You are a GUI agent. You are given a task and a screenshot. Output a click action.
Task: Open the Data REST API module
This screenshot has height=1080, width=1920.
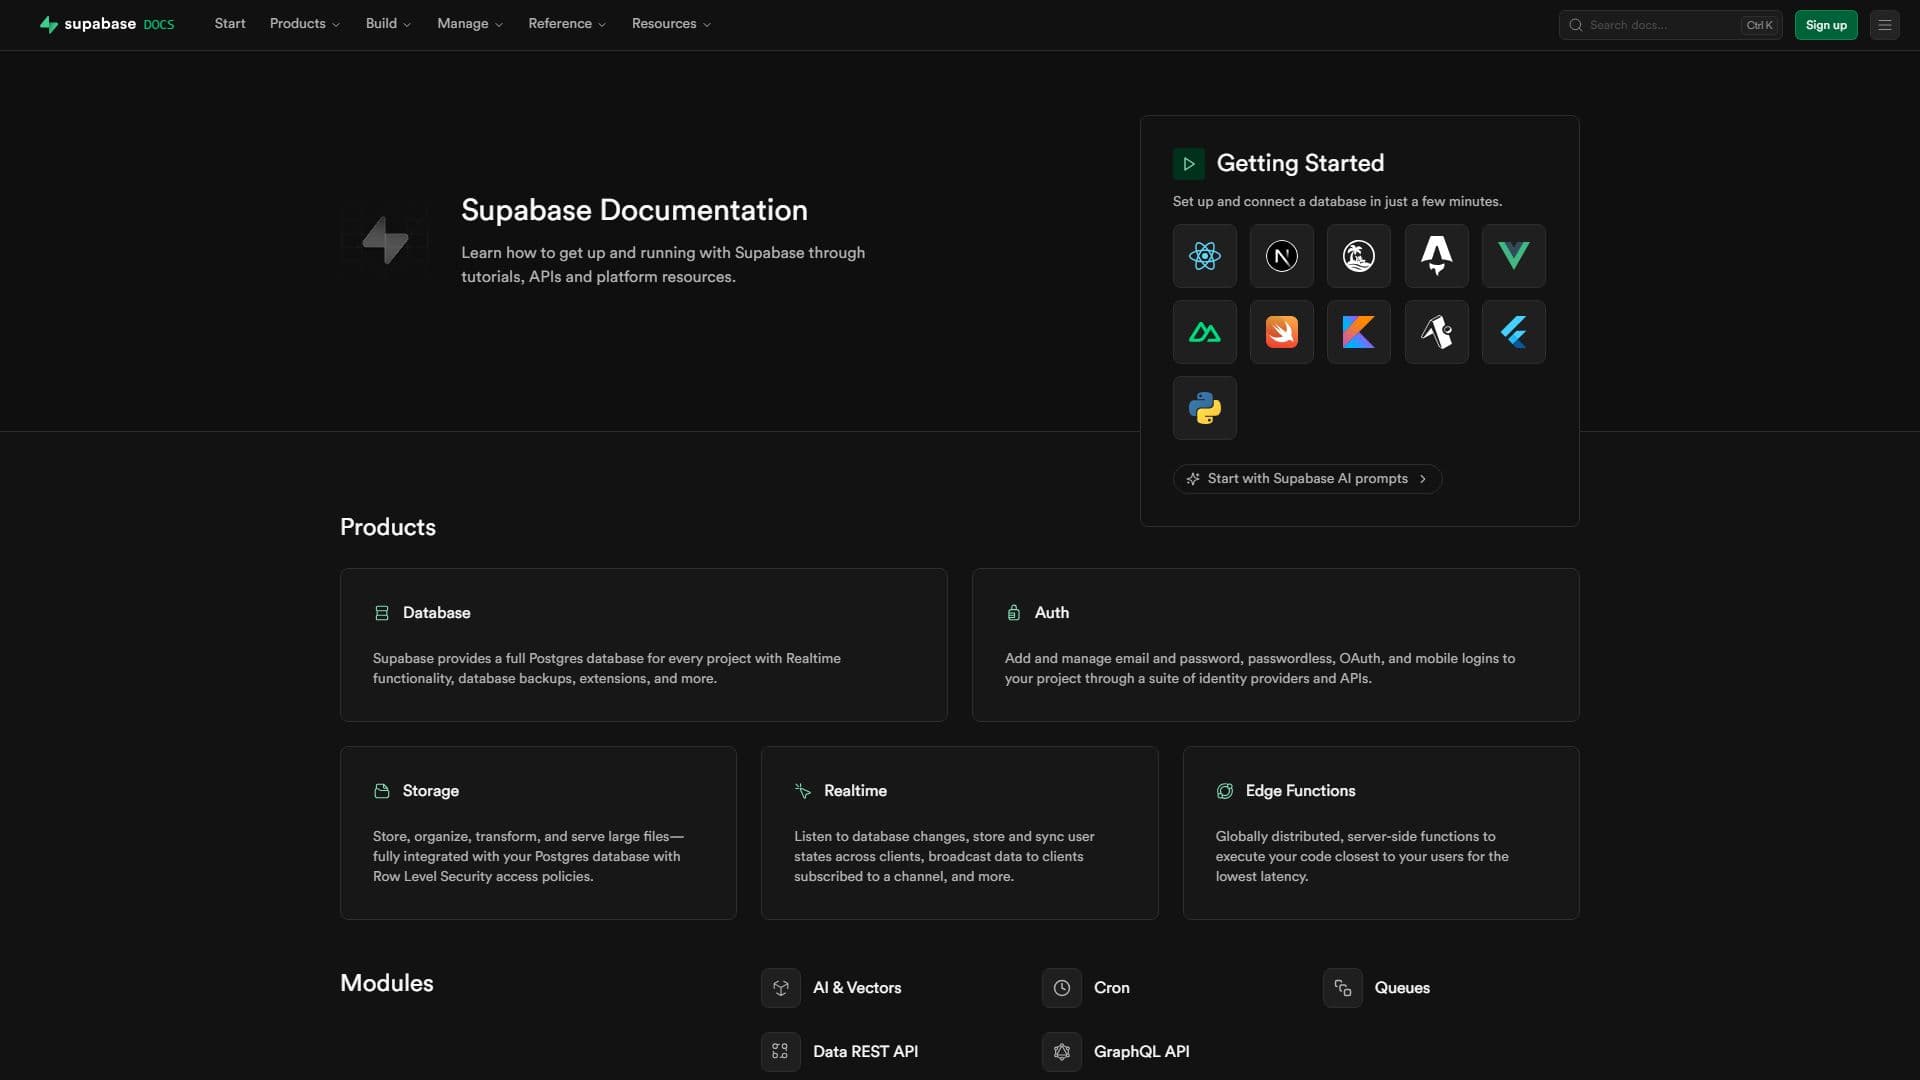840,1052
